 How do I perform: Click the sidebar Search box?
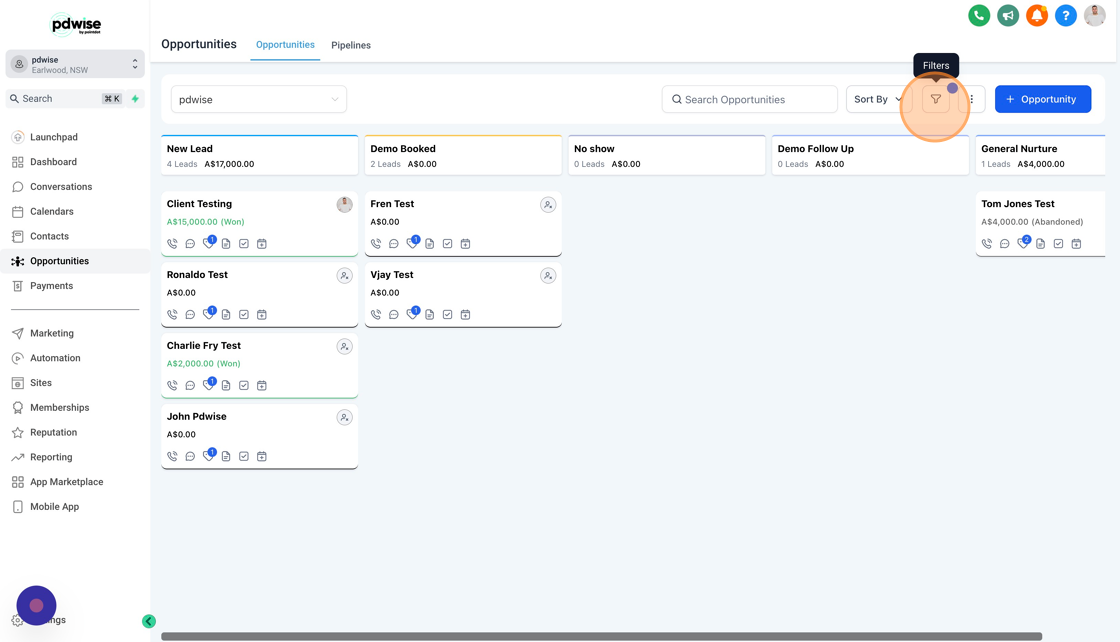pos(64,99)
